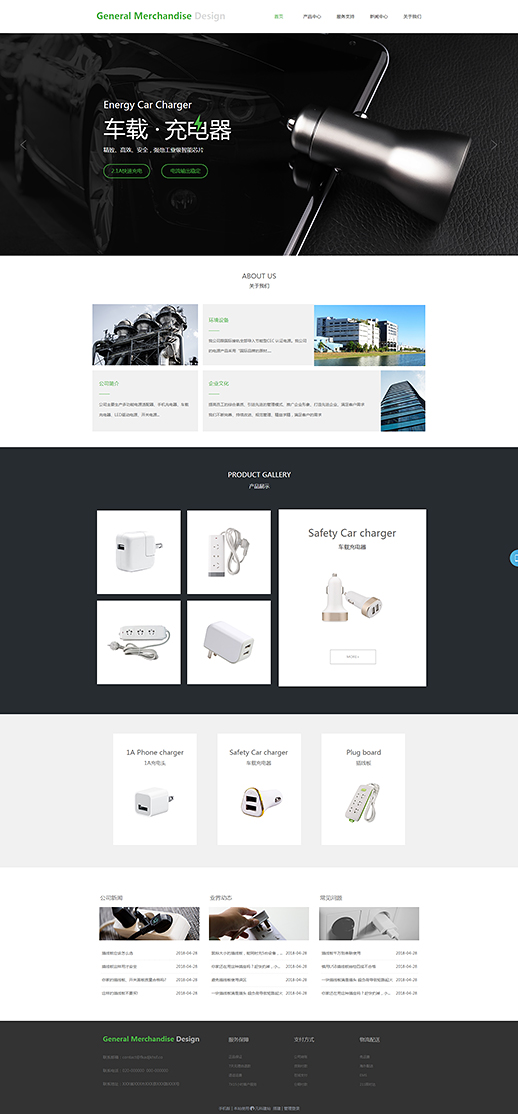
Task: Click the 2.1A fast charging pill button
Action: tap(127, 171)
